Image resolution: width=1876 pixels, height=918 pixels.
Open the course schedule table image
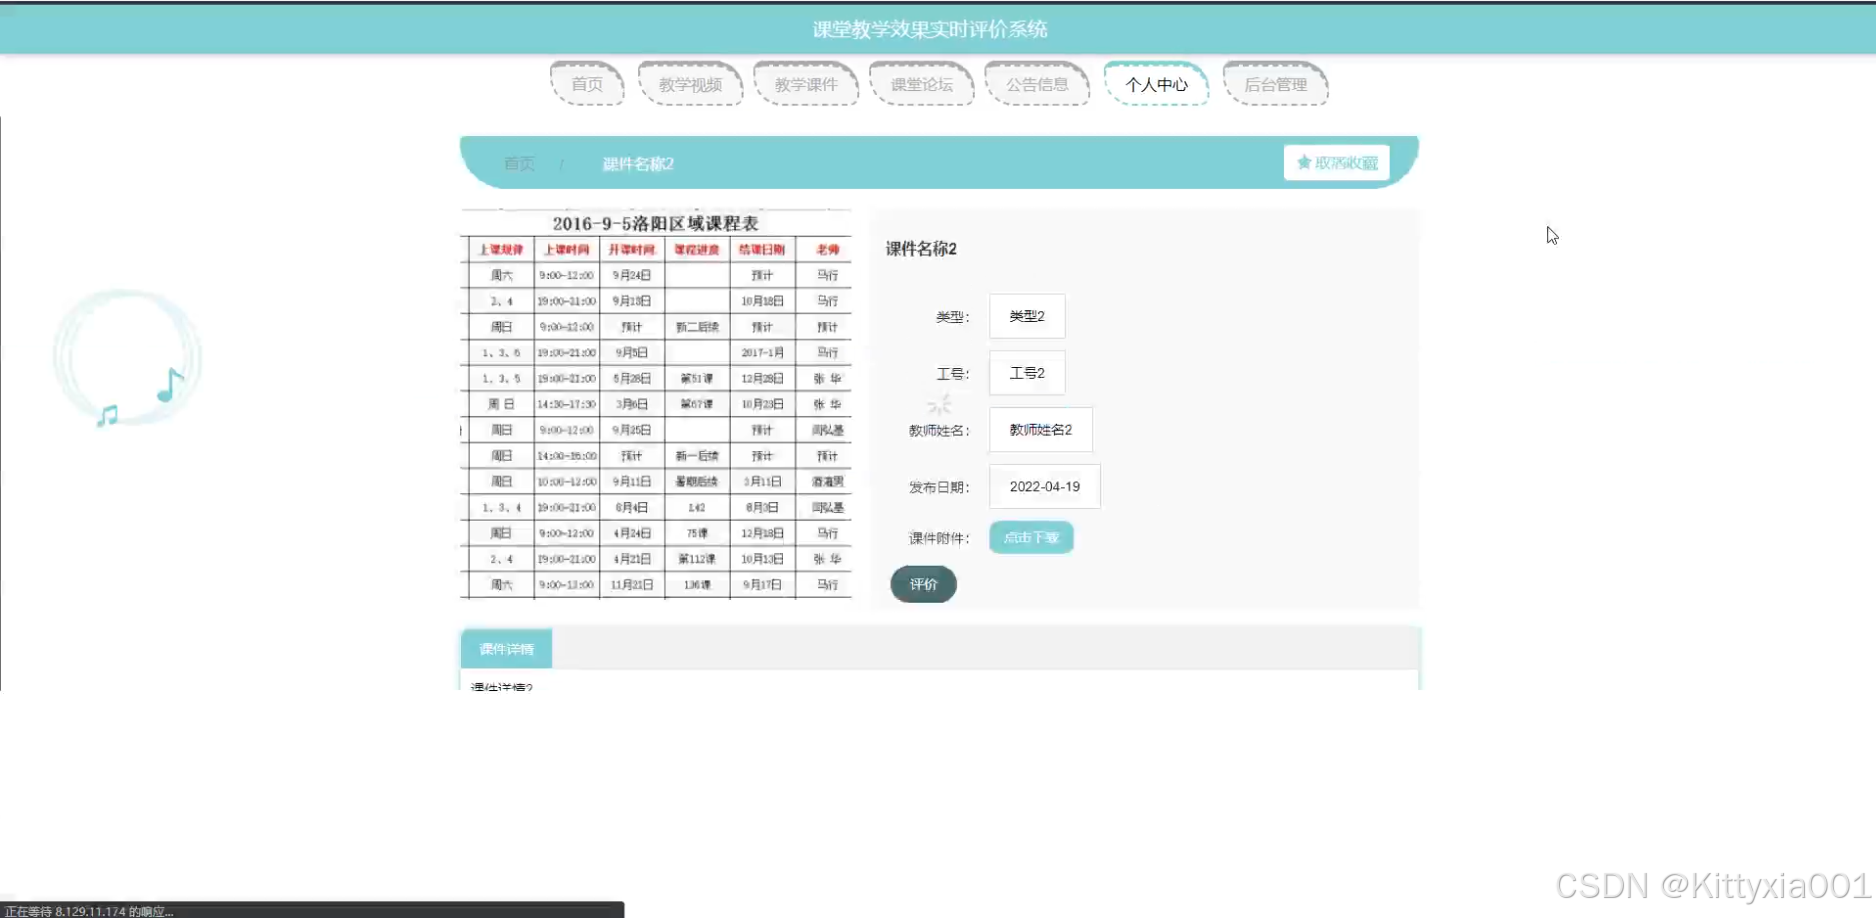click(x=656, y=404)
